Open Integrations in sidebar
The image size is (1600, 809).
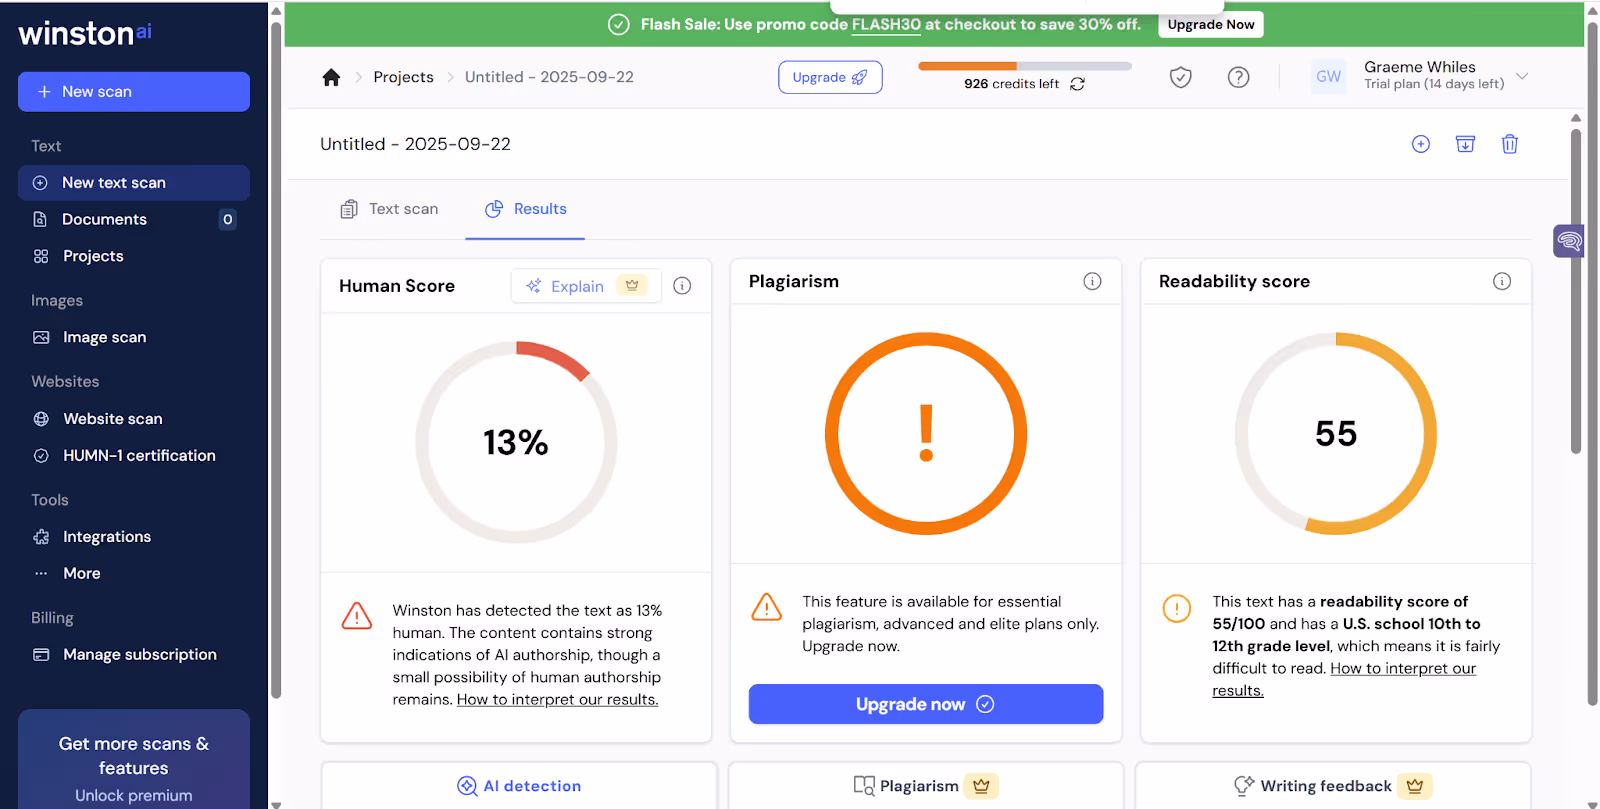point(134,537)
